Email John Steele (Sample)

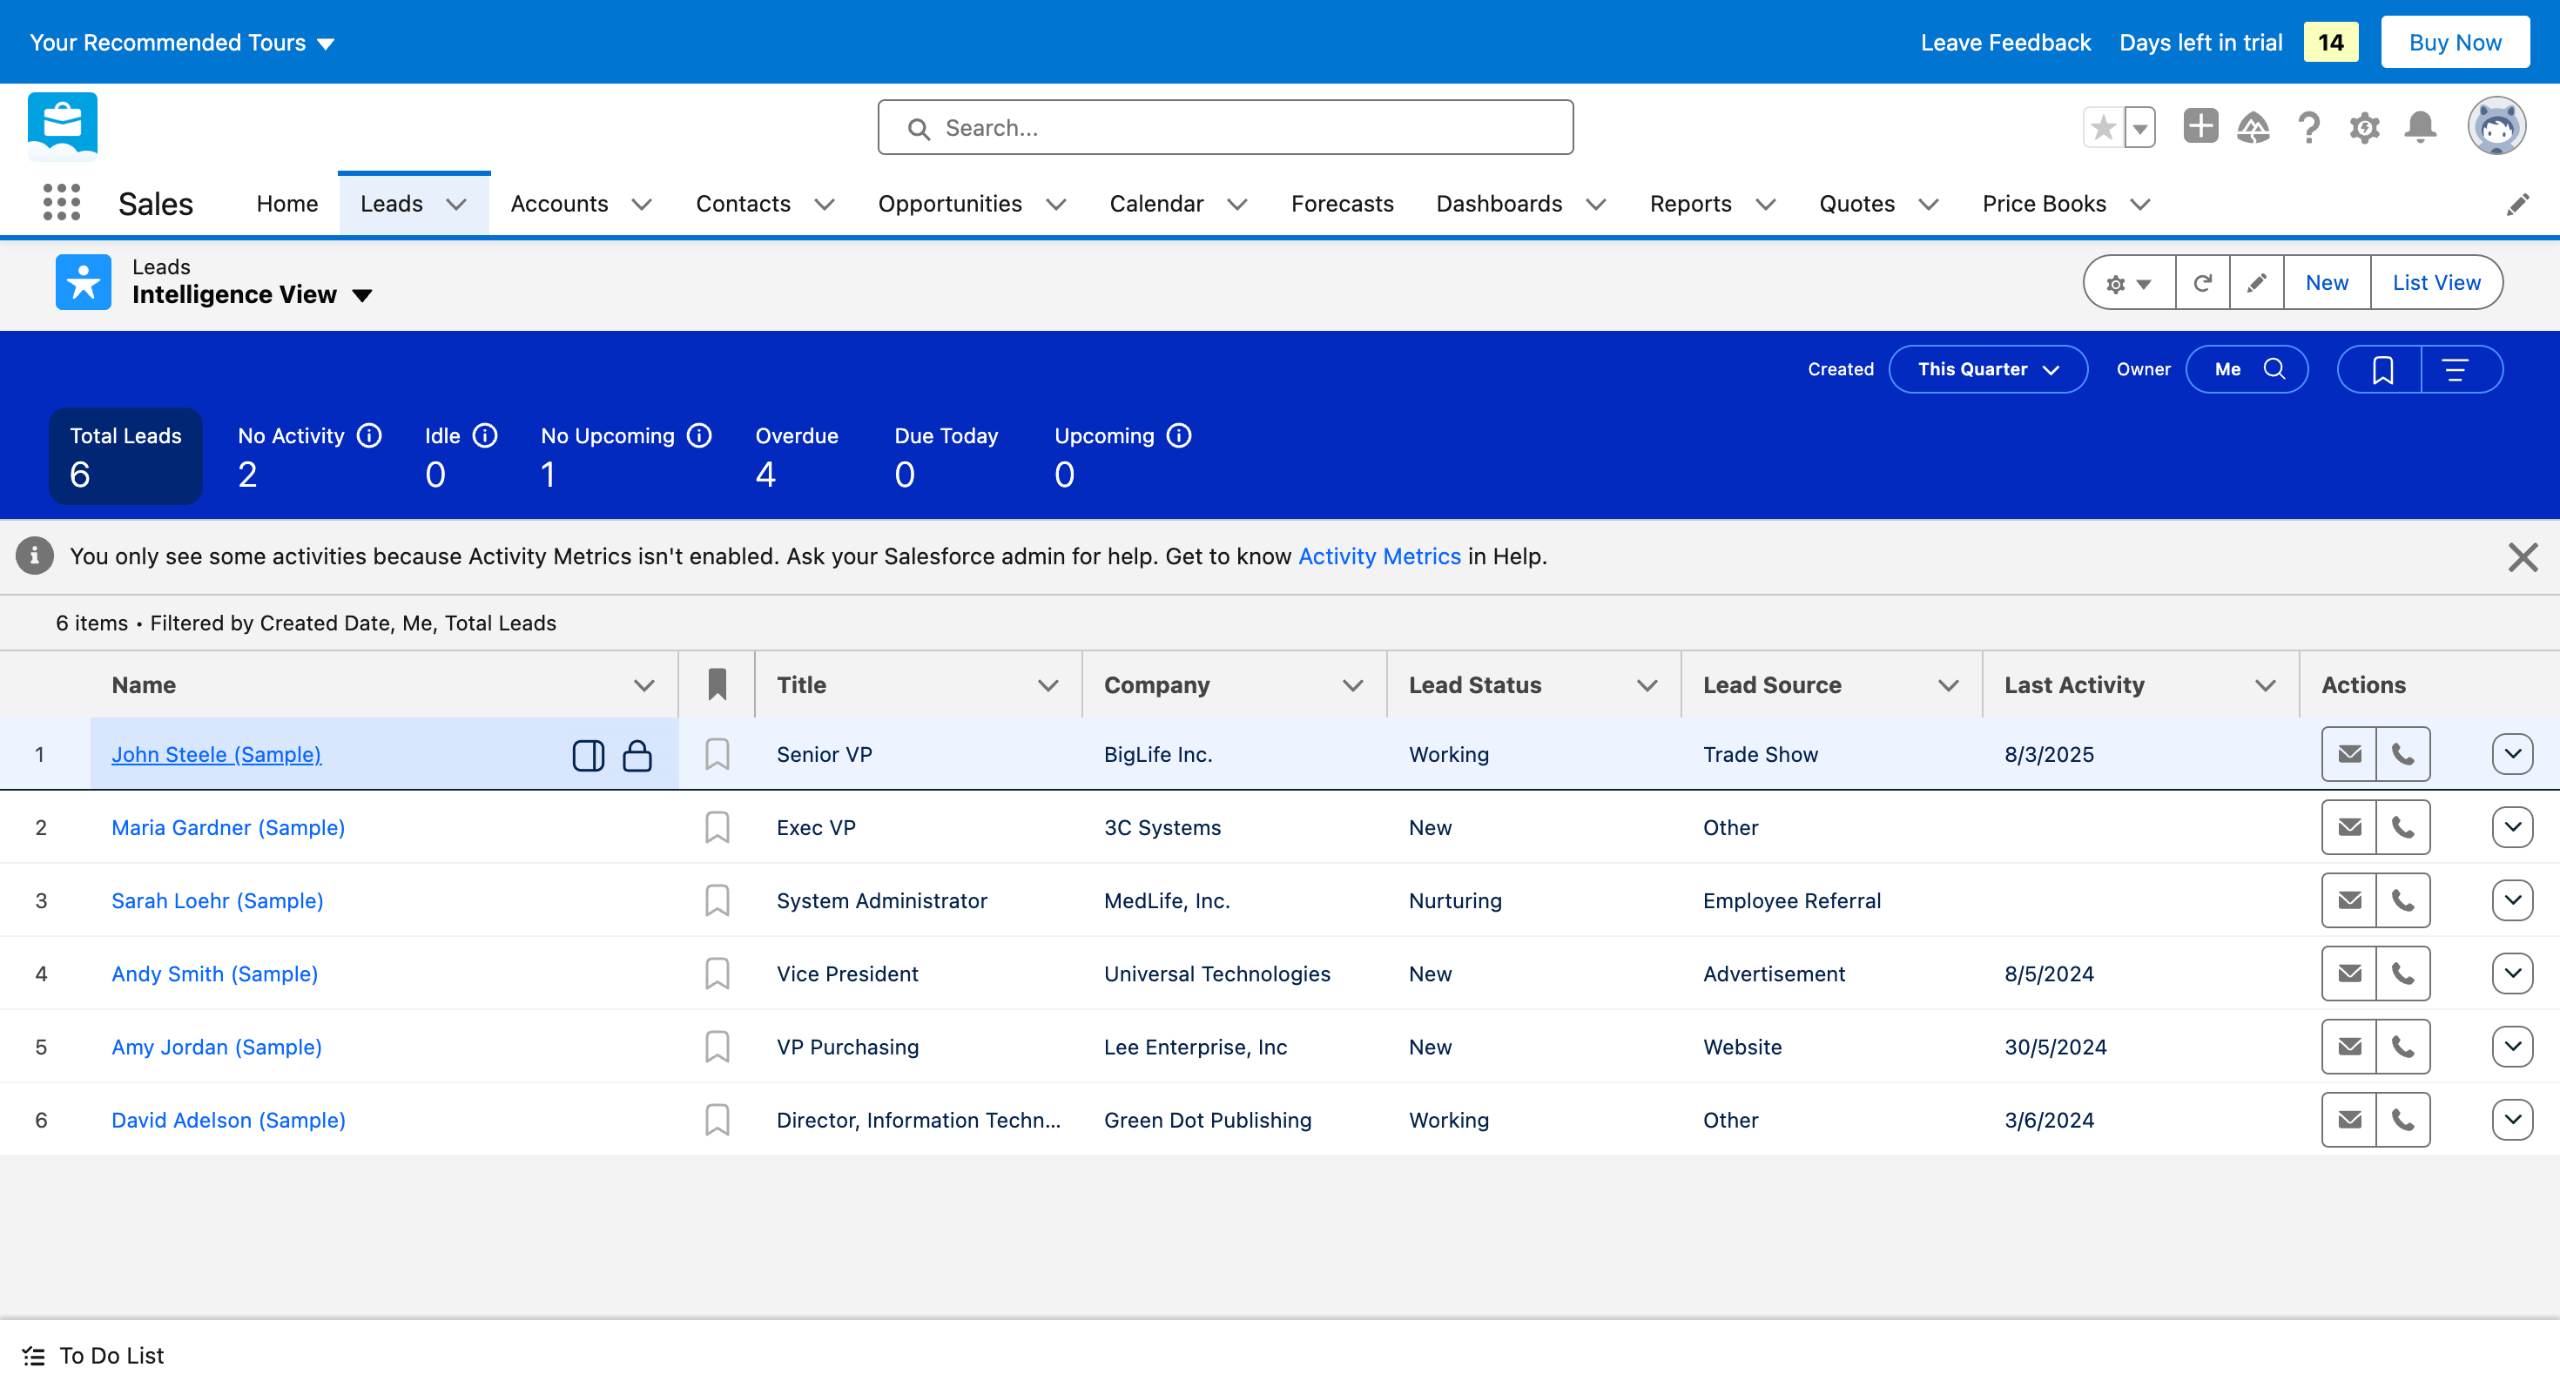click(2350, 754)
